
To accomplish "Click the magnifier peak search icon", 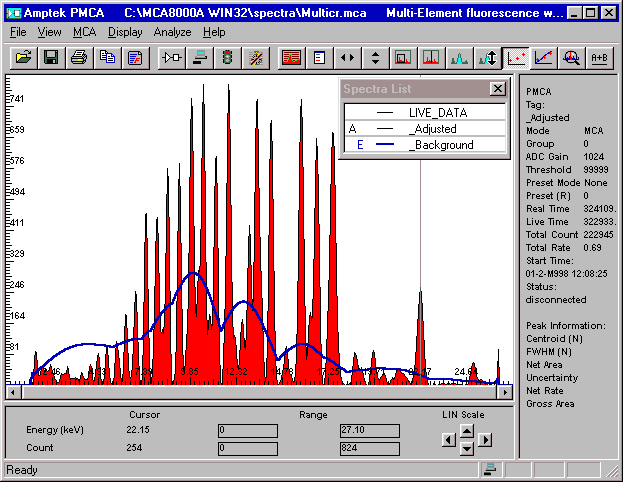I will [571, 58].
